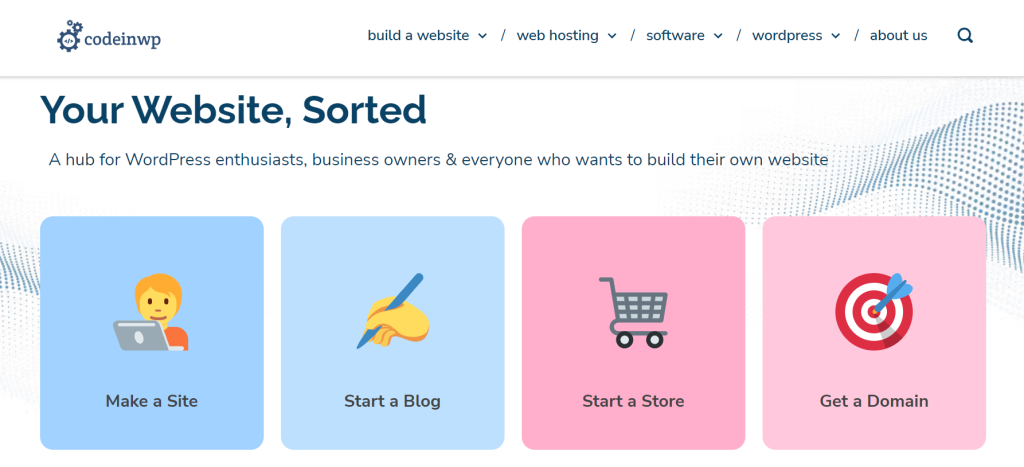Click the Get a Domain label
Screen dimensions: 1024x467
point(874,400)
